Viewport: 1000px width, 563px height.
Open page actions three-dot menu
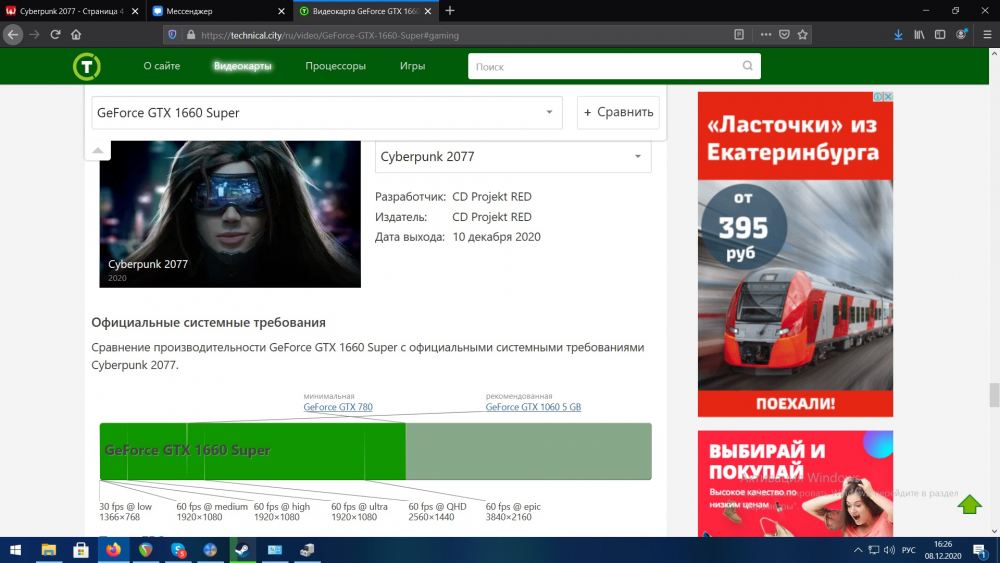(x=766, y=34)
